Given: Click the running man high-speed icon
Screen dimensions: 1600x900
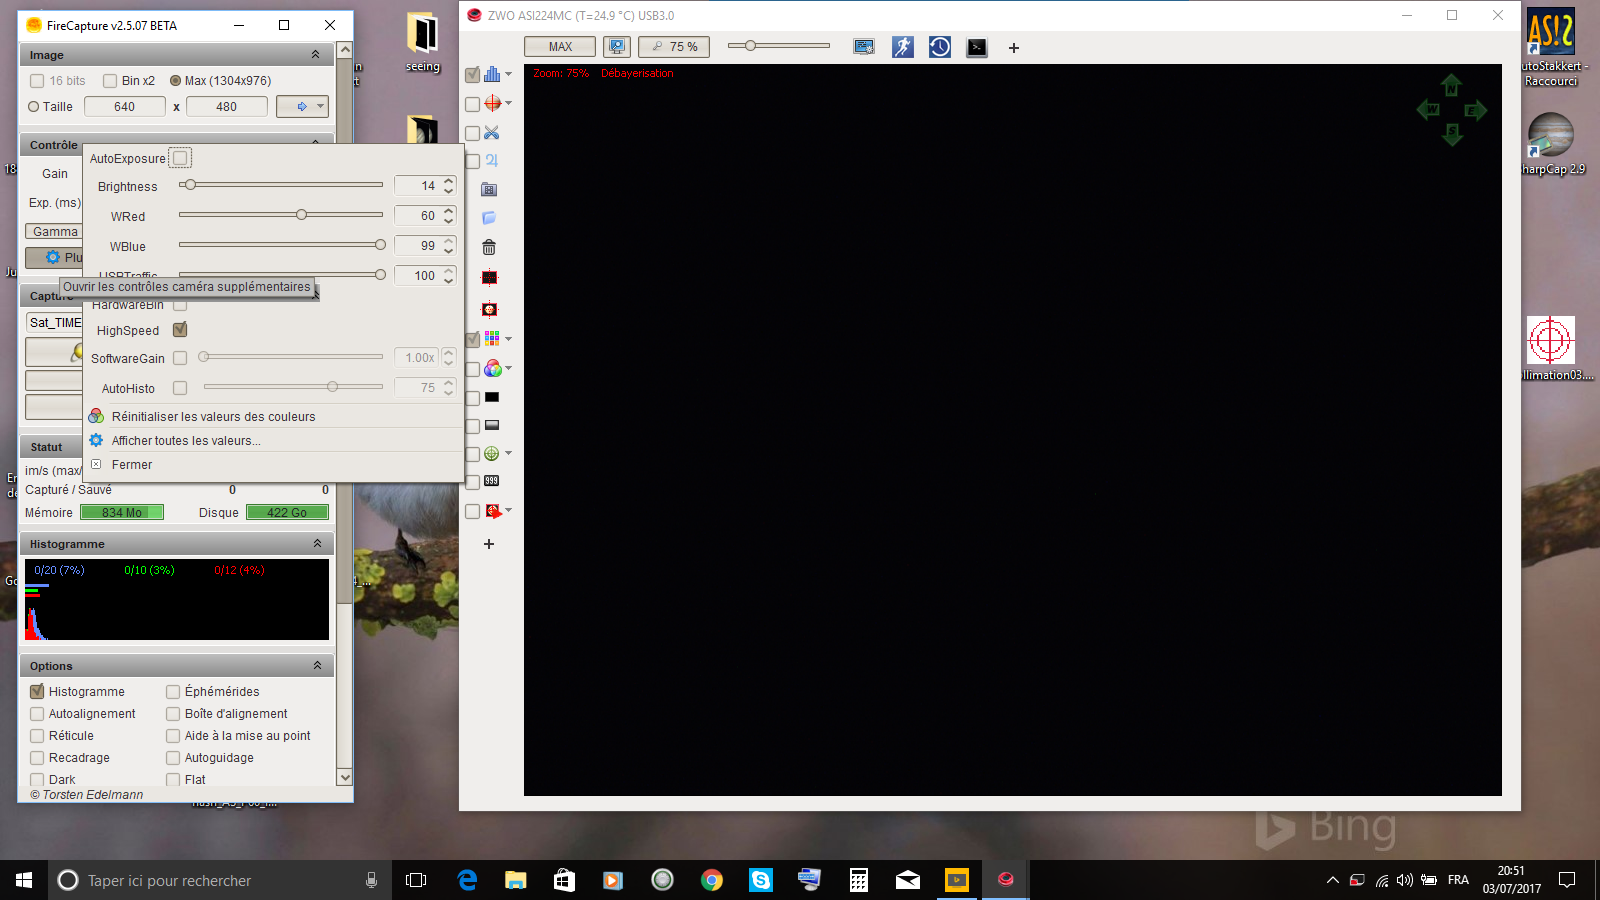Looking at the screenshot, I should (903, 47).
